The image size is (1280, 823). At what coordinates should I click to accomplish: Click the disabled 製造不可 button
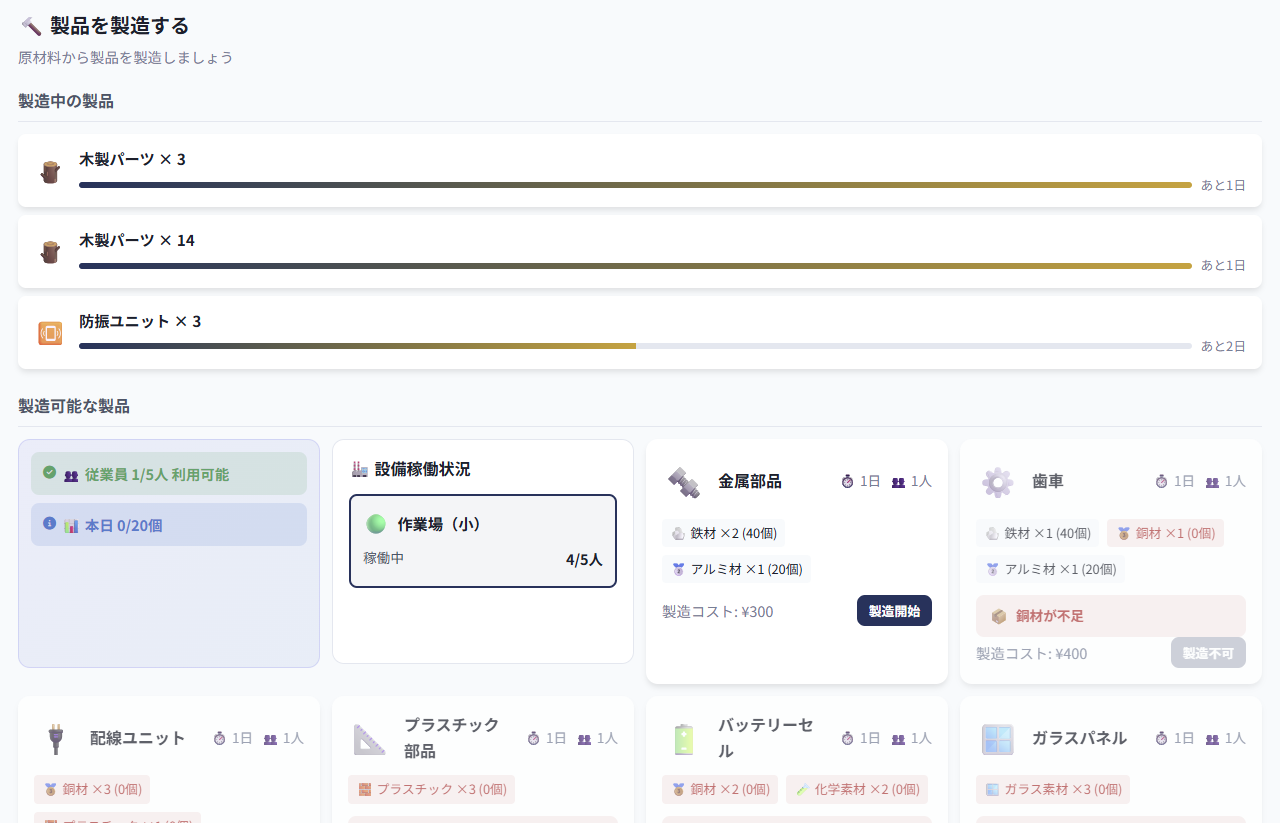pos(1208,653)
